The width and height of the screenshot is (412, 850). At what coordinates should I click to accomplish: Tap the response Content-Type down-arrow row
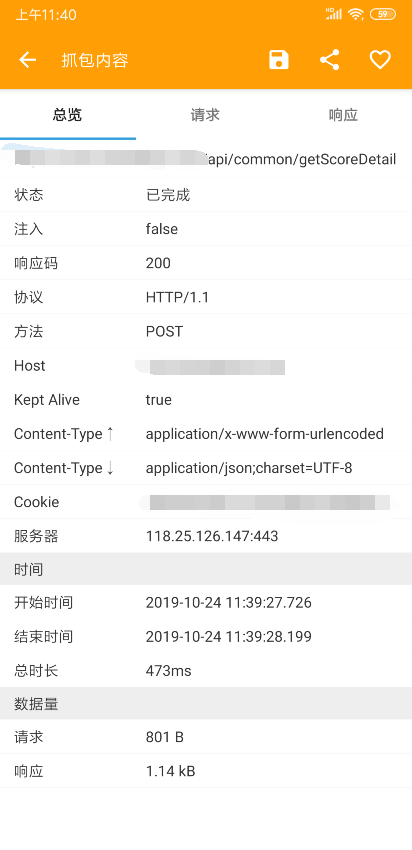[206, 468]
